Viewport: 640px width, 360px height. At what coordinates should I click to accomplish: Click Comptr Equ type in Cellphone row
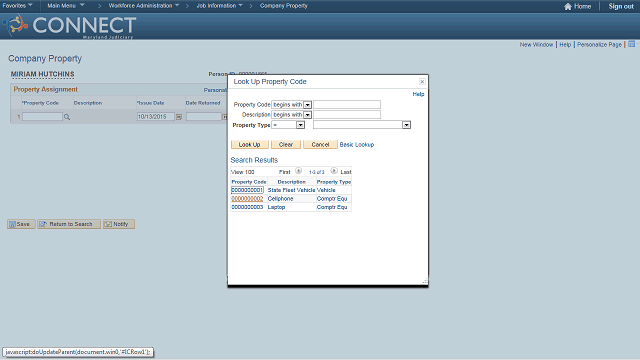tap(332, 199)
